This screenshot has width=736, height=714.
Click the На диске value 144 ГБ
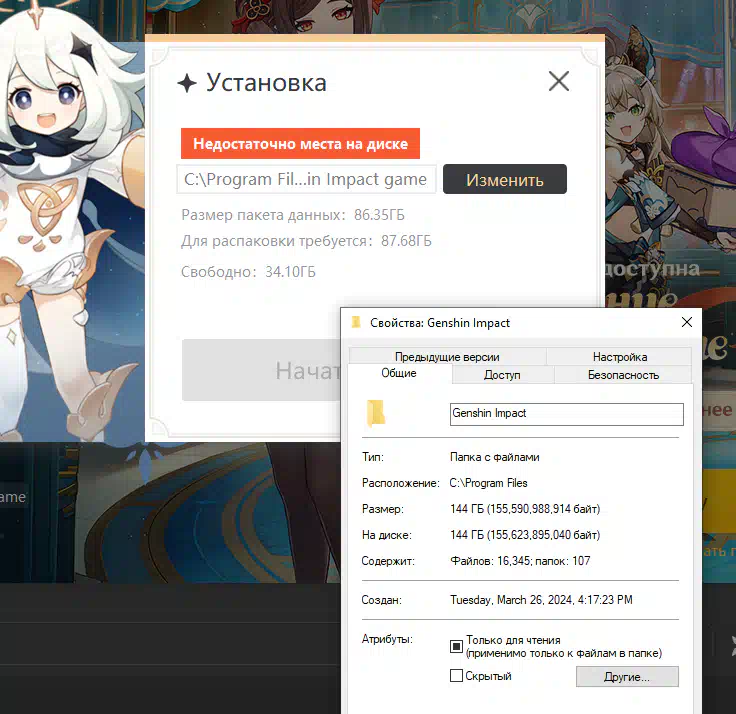pos(525,535)
